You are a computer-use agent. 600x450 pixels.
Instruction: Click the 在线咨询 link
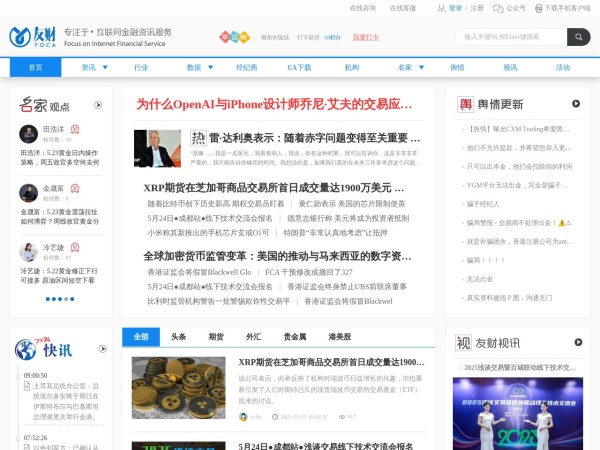click(x=363, y=8)
